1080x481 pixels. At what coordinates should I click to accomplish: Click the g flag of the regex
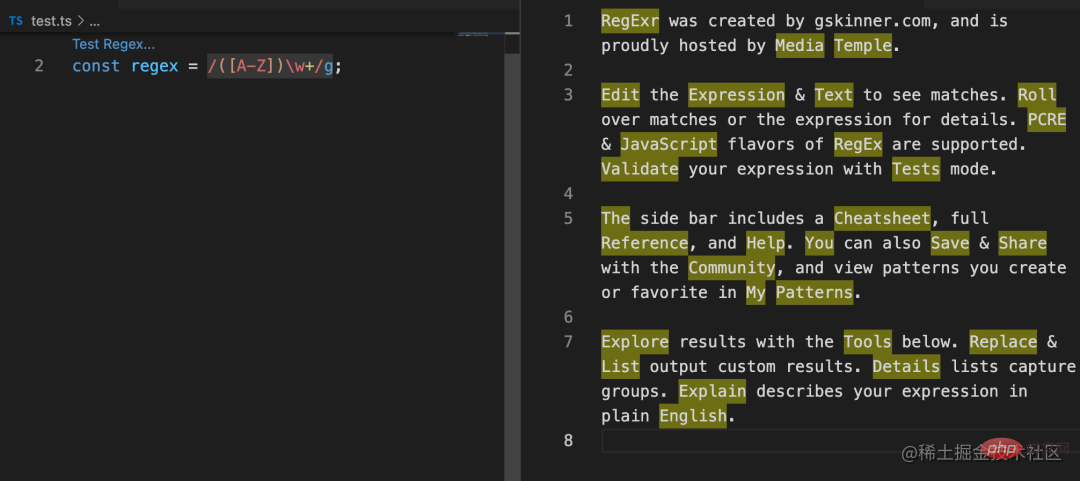tap(328, 67)
